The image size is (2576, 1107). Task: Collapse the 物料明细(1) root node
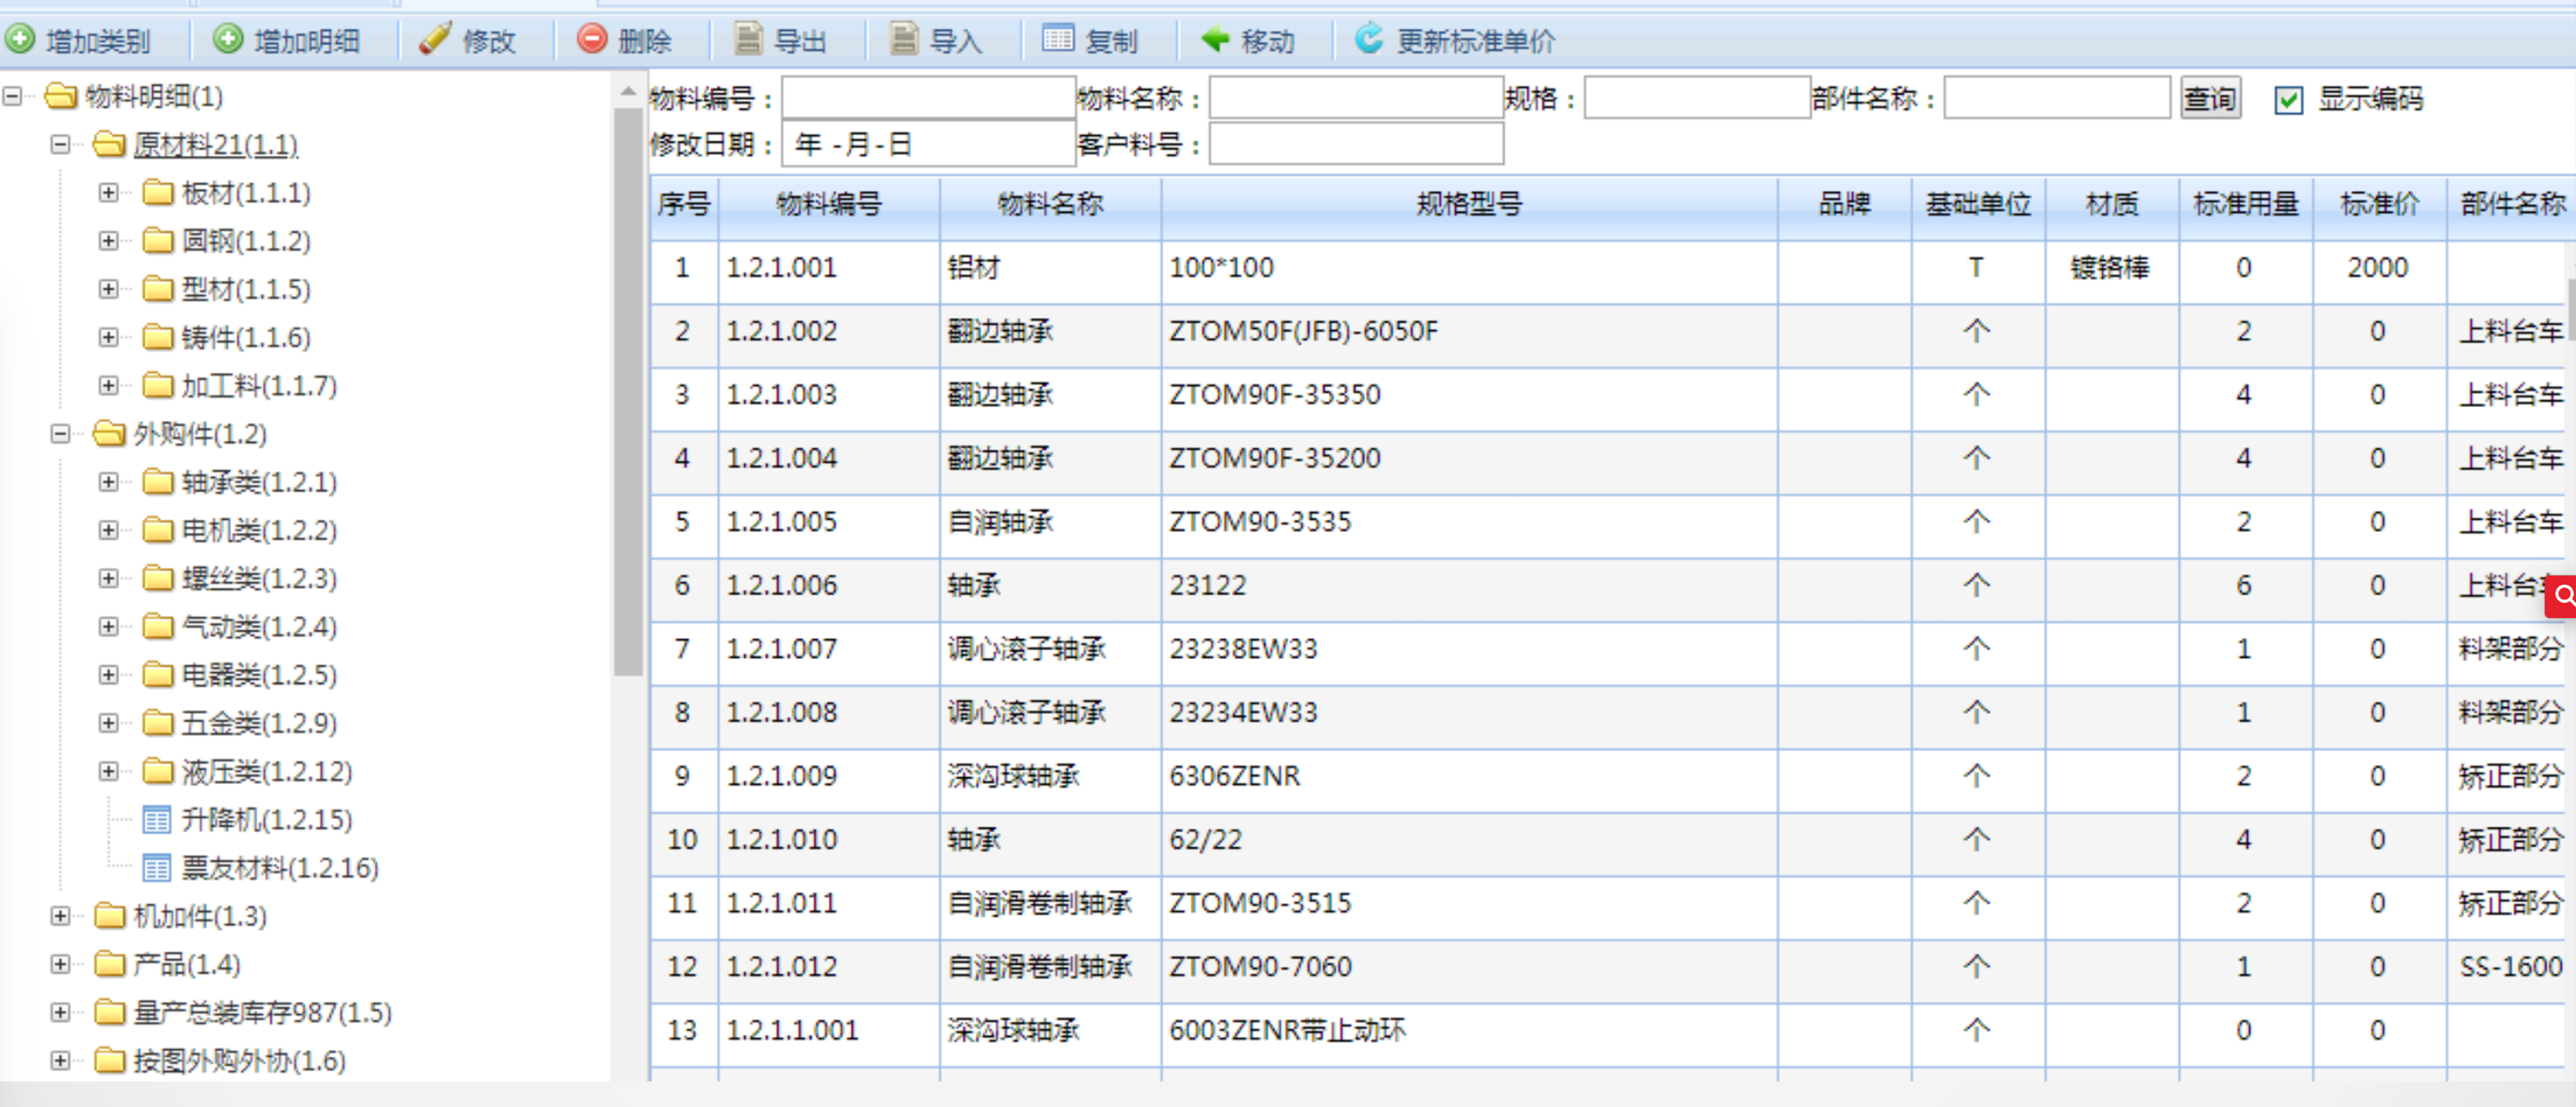[13, 96]
